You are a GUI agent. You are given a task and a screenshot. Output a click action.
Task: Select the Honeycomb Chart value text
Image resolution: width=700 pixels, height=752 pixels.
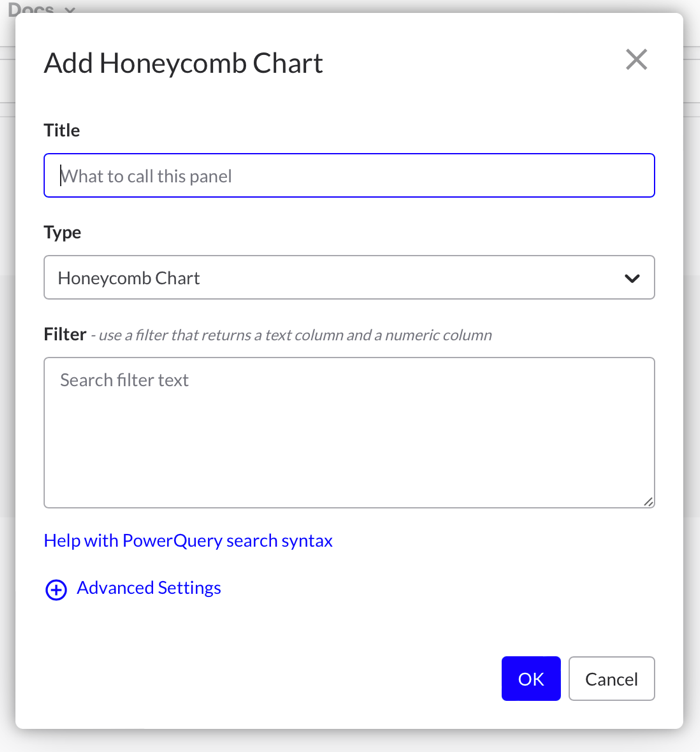129,278
